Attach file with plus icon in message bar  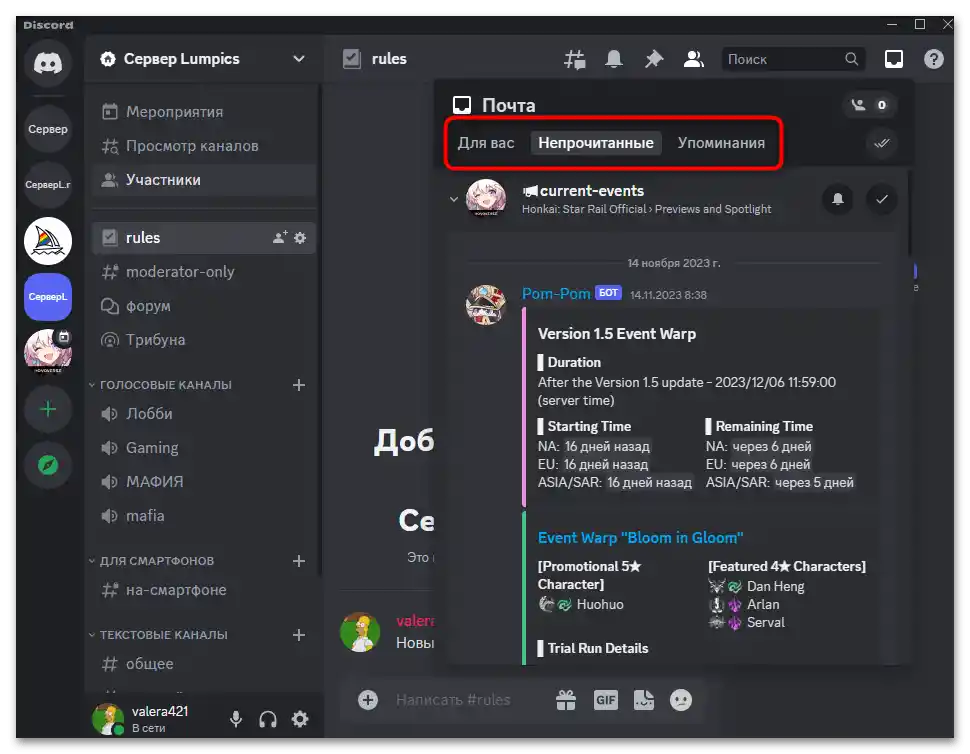point(368,700)
